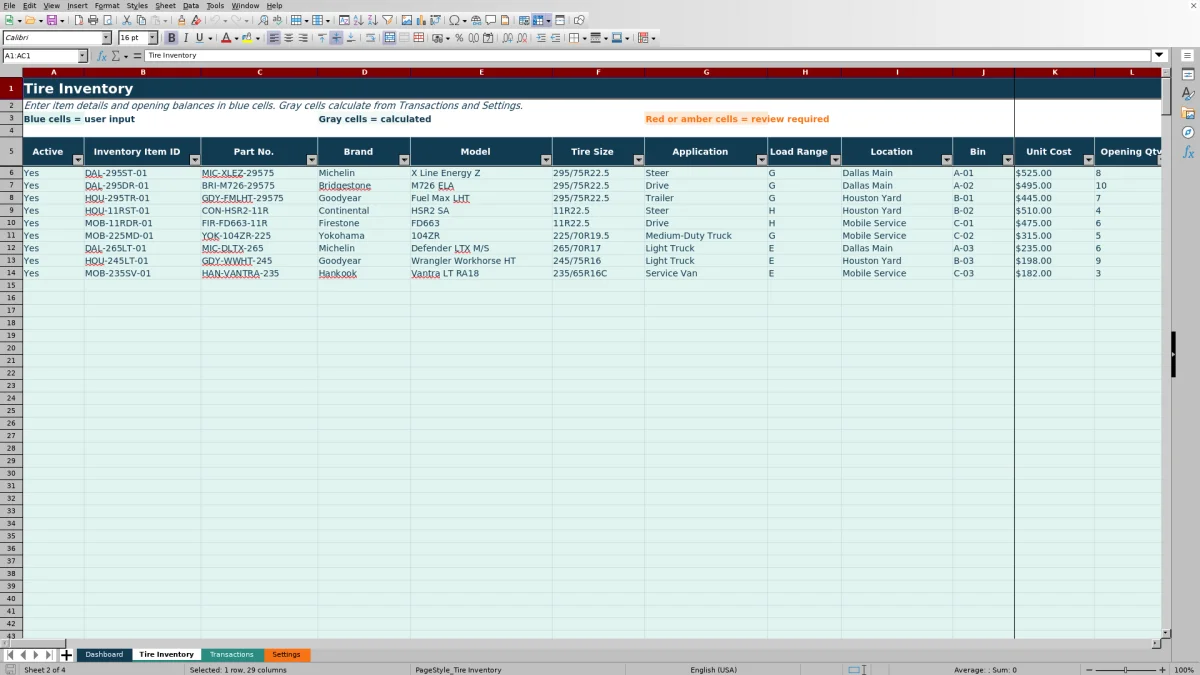Open the Active column filter dropdown
The image size is (1200, 675).
click(x=78, y=160)
